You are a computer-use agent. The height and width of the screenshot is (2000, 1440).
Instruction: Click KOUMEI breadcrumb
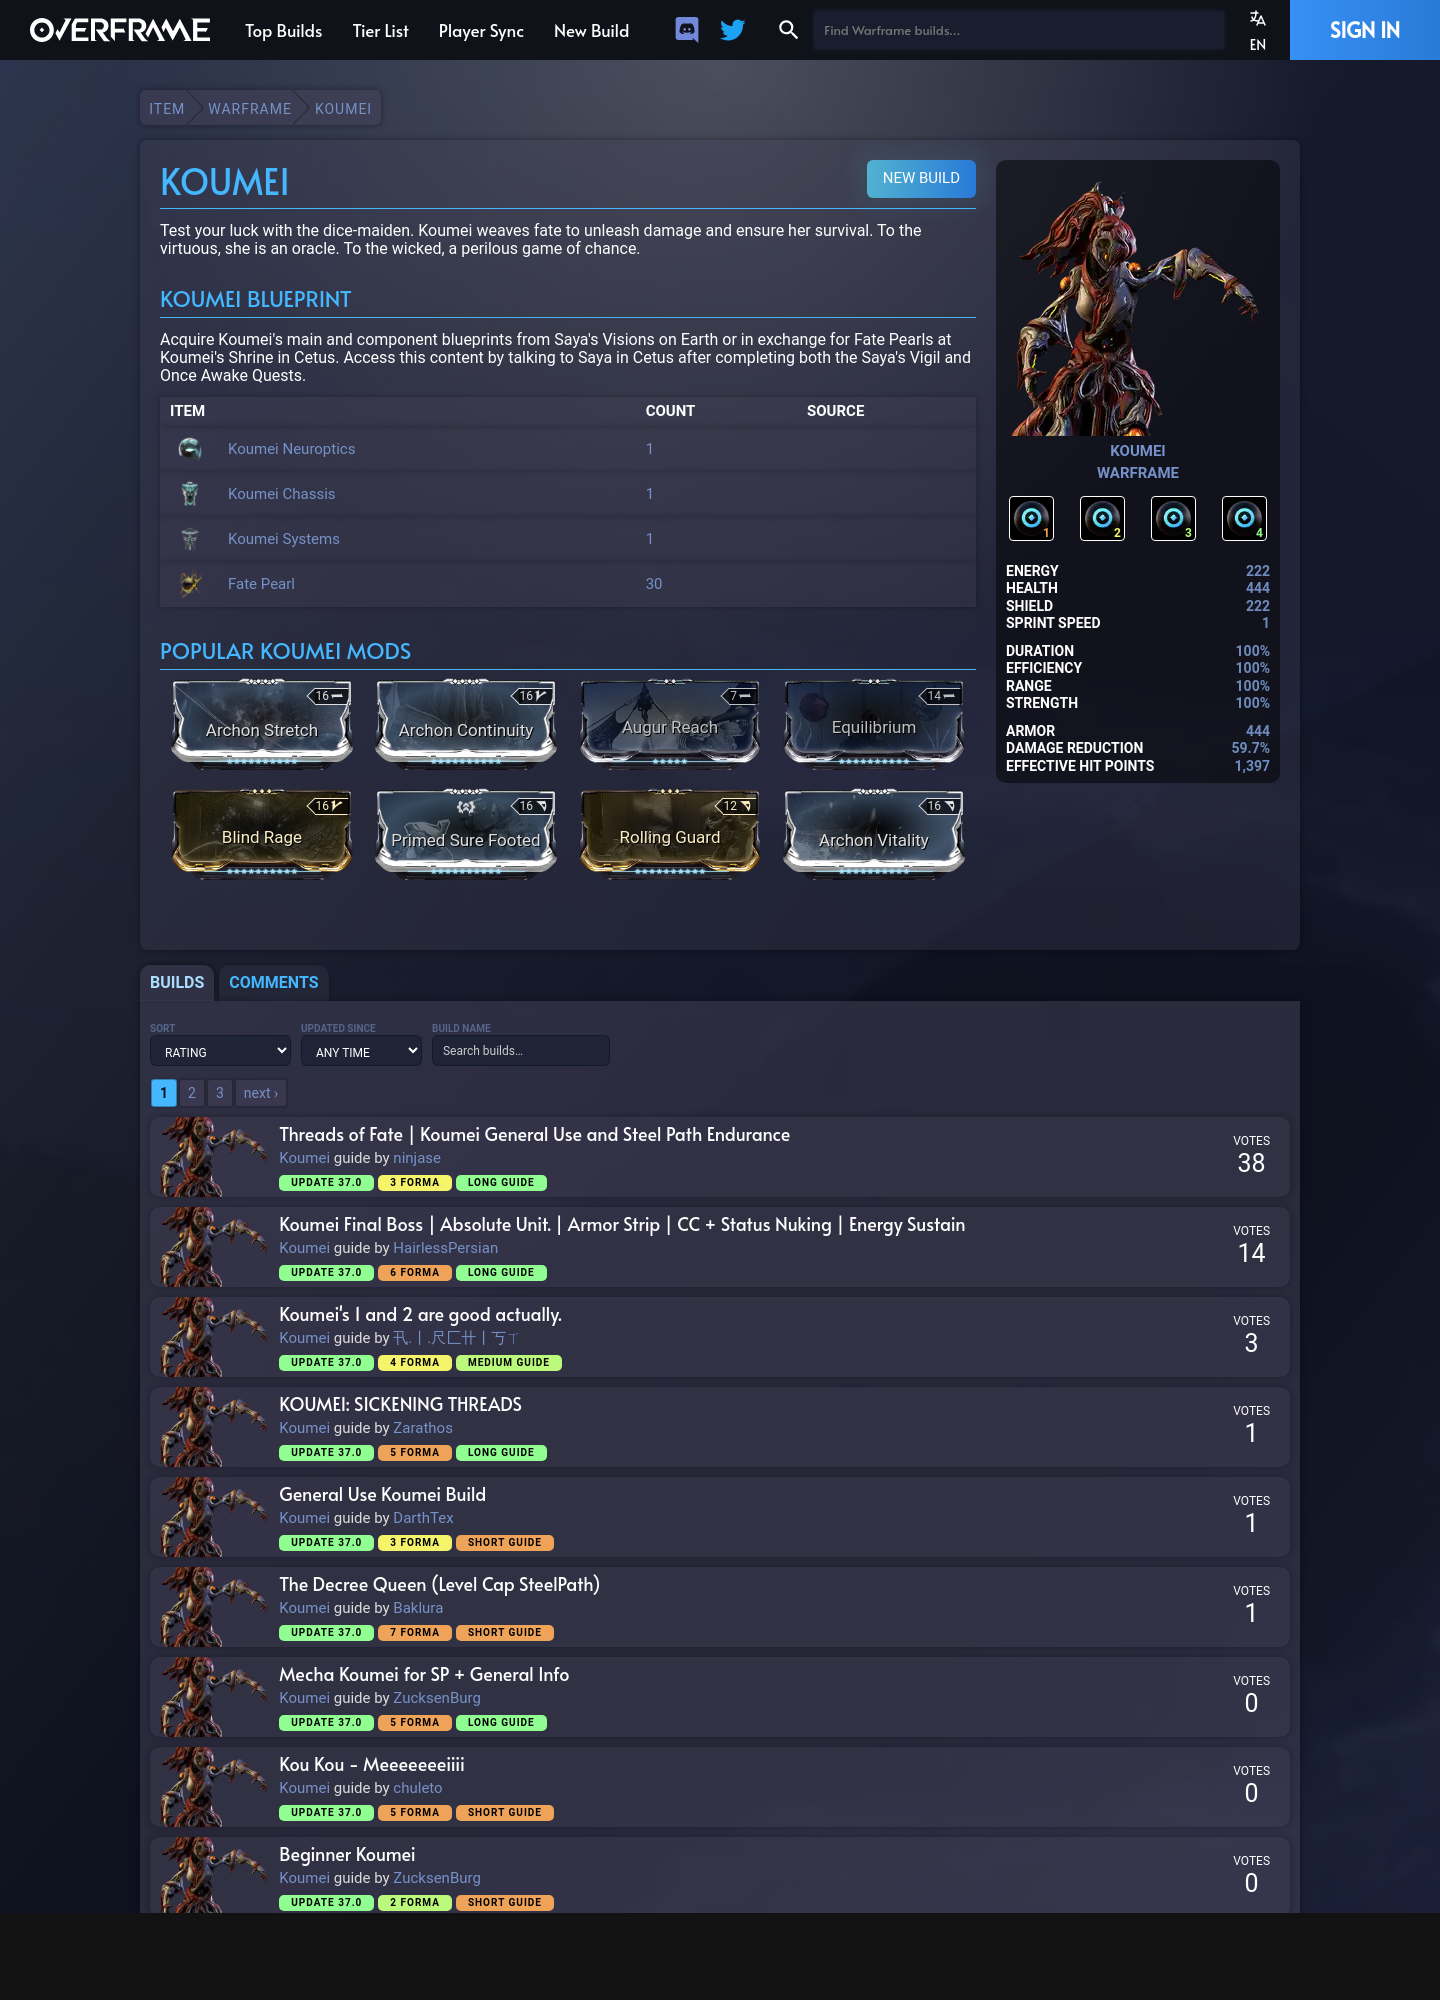[x=343, y=109]
